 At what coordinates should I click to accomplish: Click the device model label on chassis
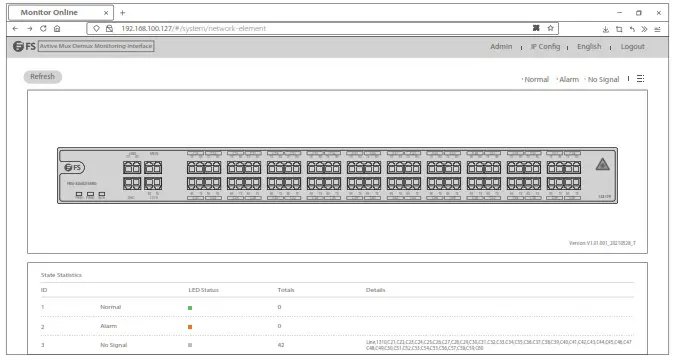point(82,184)
